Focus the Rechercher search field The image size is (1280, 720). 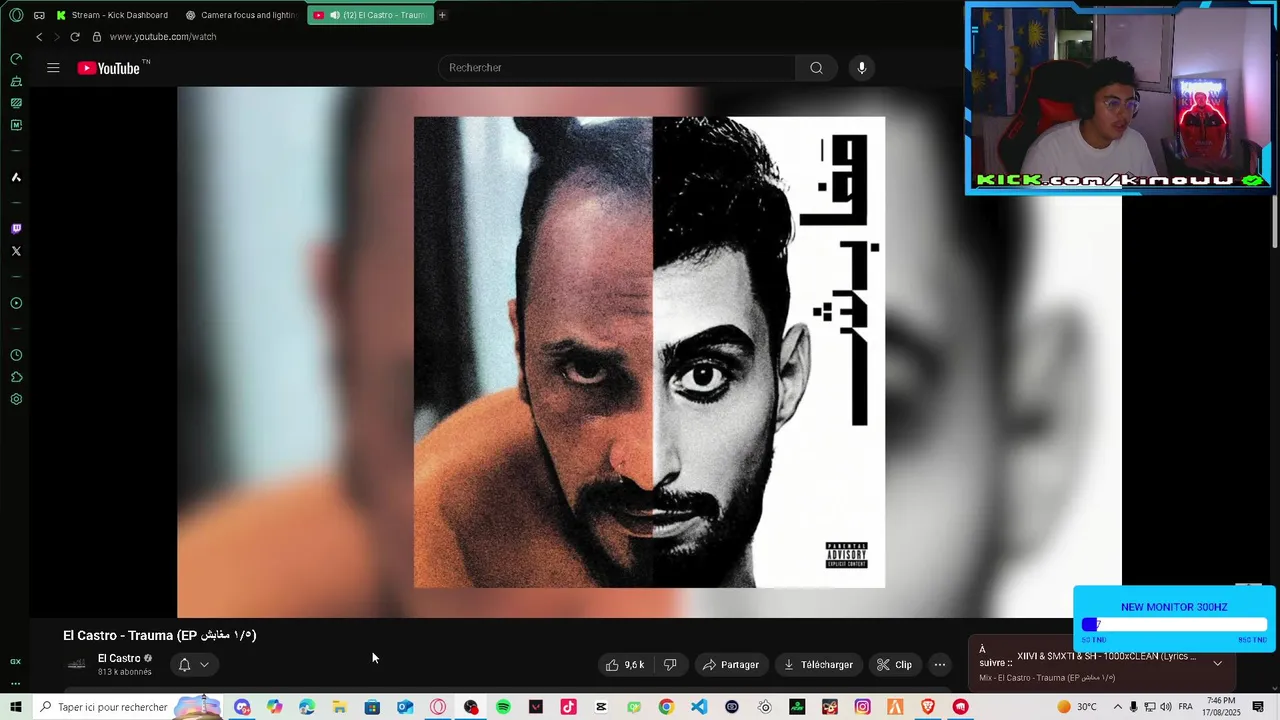617,68
